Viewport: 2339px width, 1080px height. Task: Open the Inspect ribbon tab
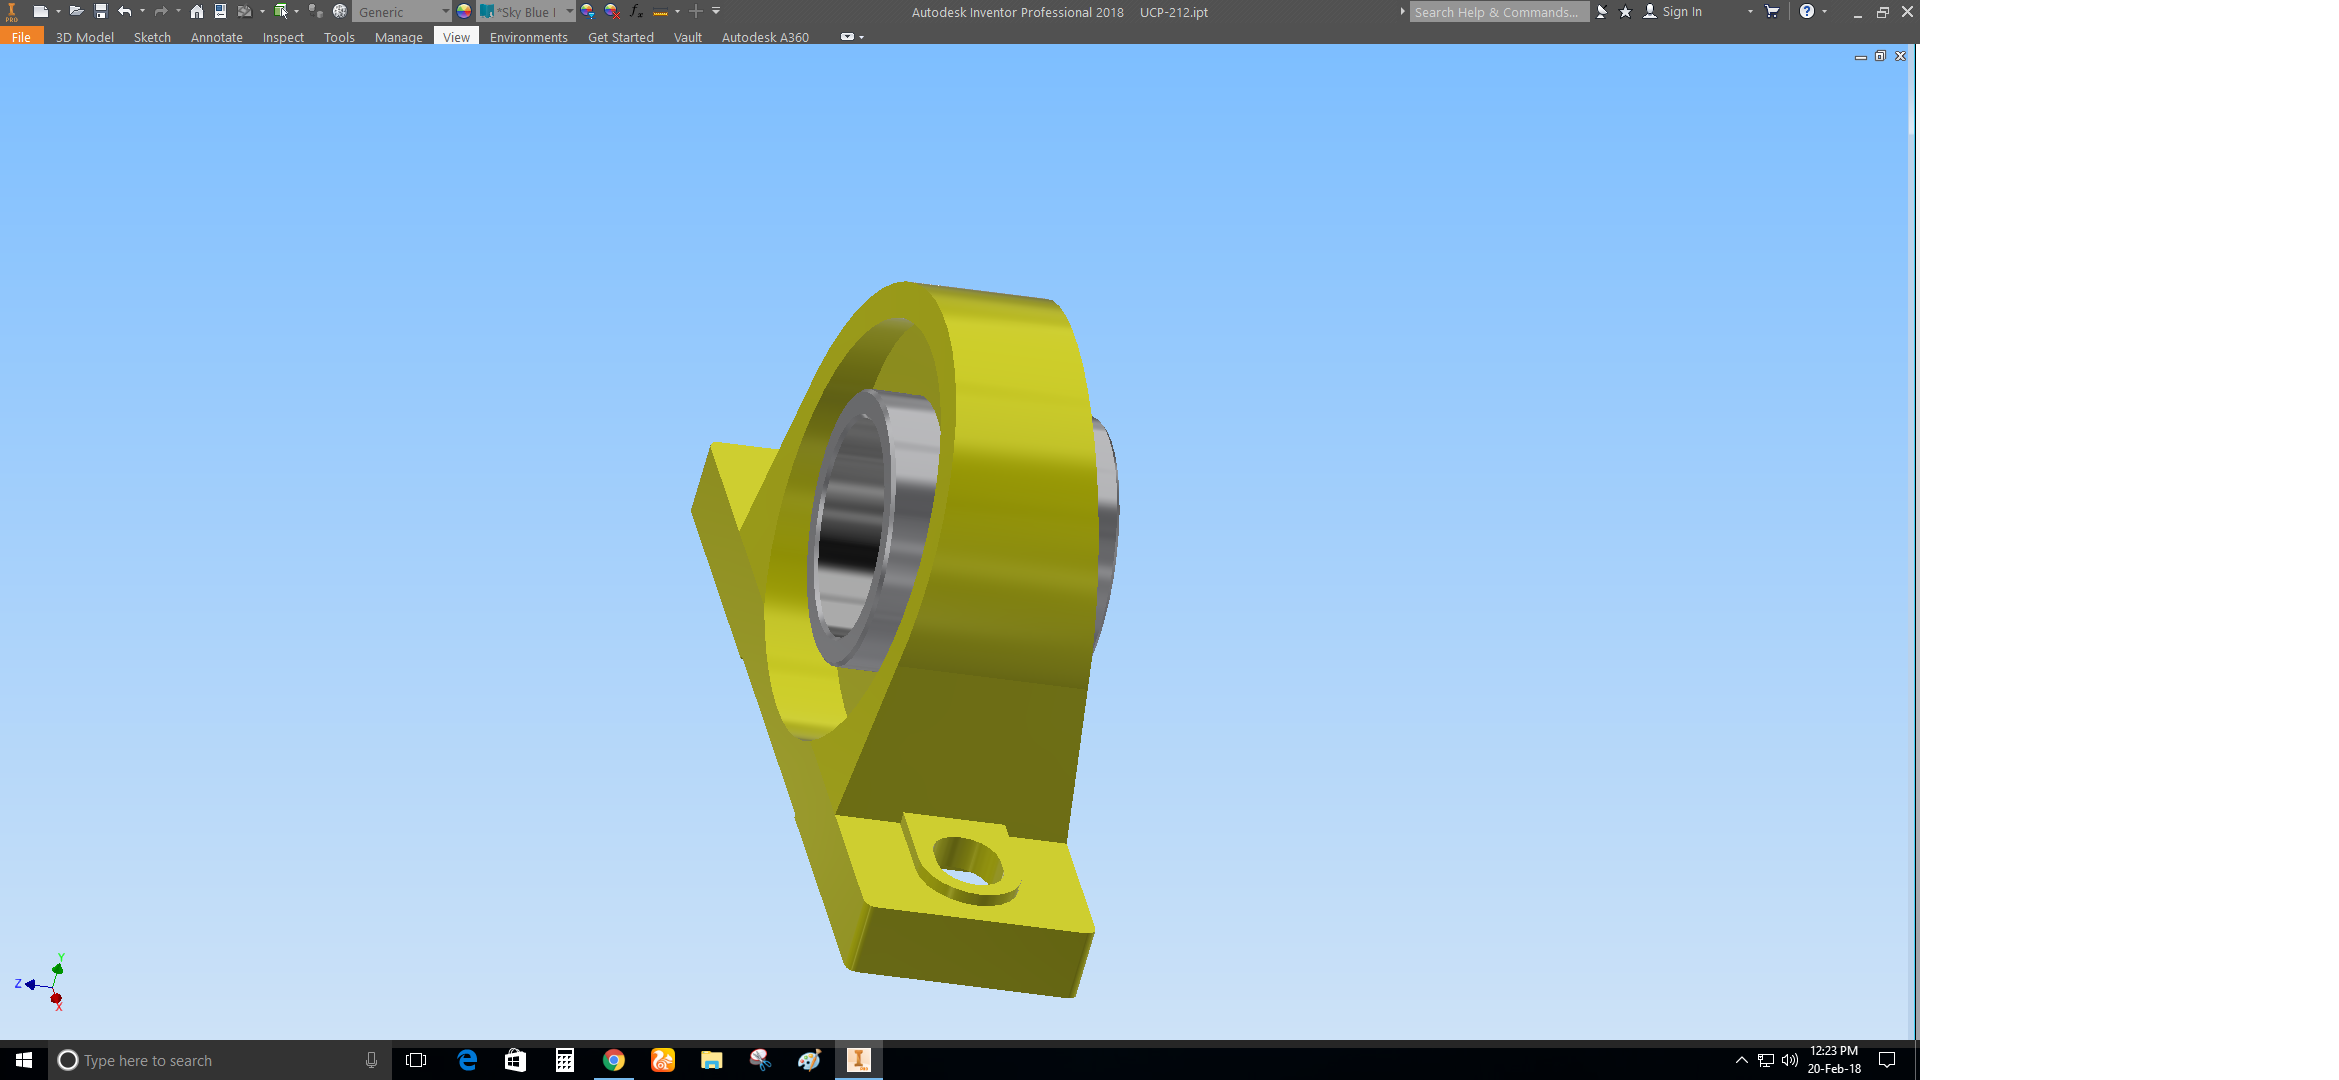coord(283,37)
